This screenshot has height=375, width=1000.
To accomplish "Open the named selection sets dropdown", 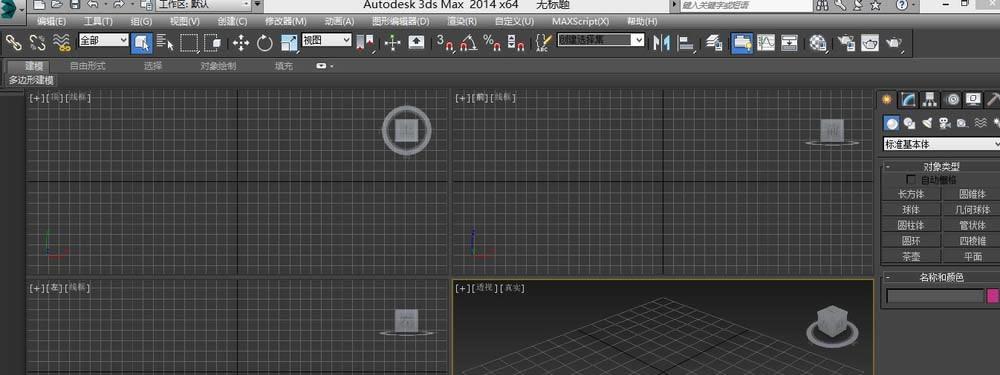I will click(x=601, y=40).
